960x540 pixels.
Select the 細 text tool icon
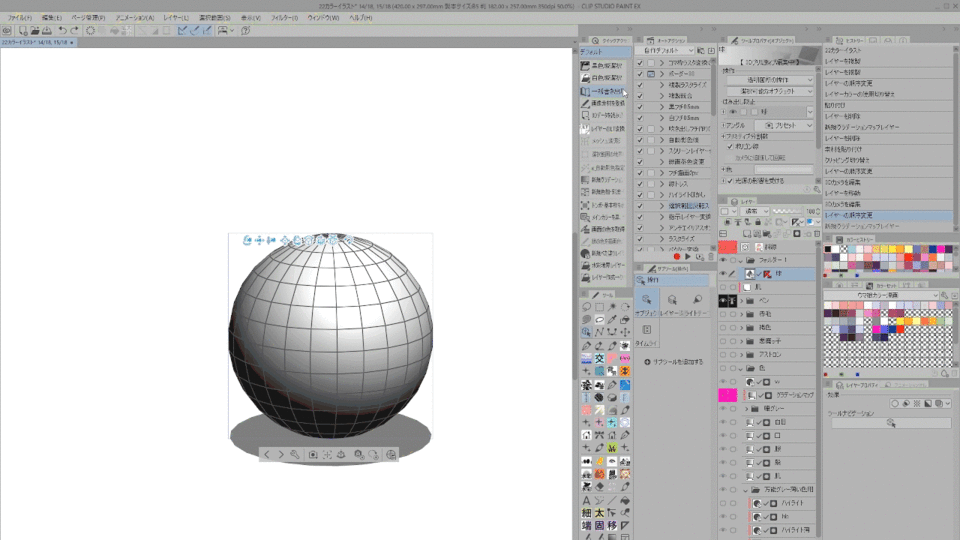tap(586, 513)
